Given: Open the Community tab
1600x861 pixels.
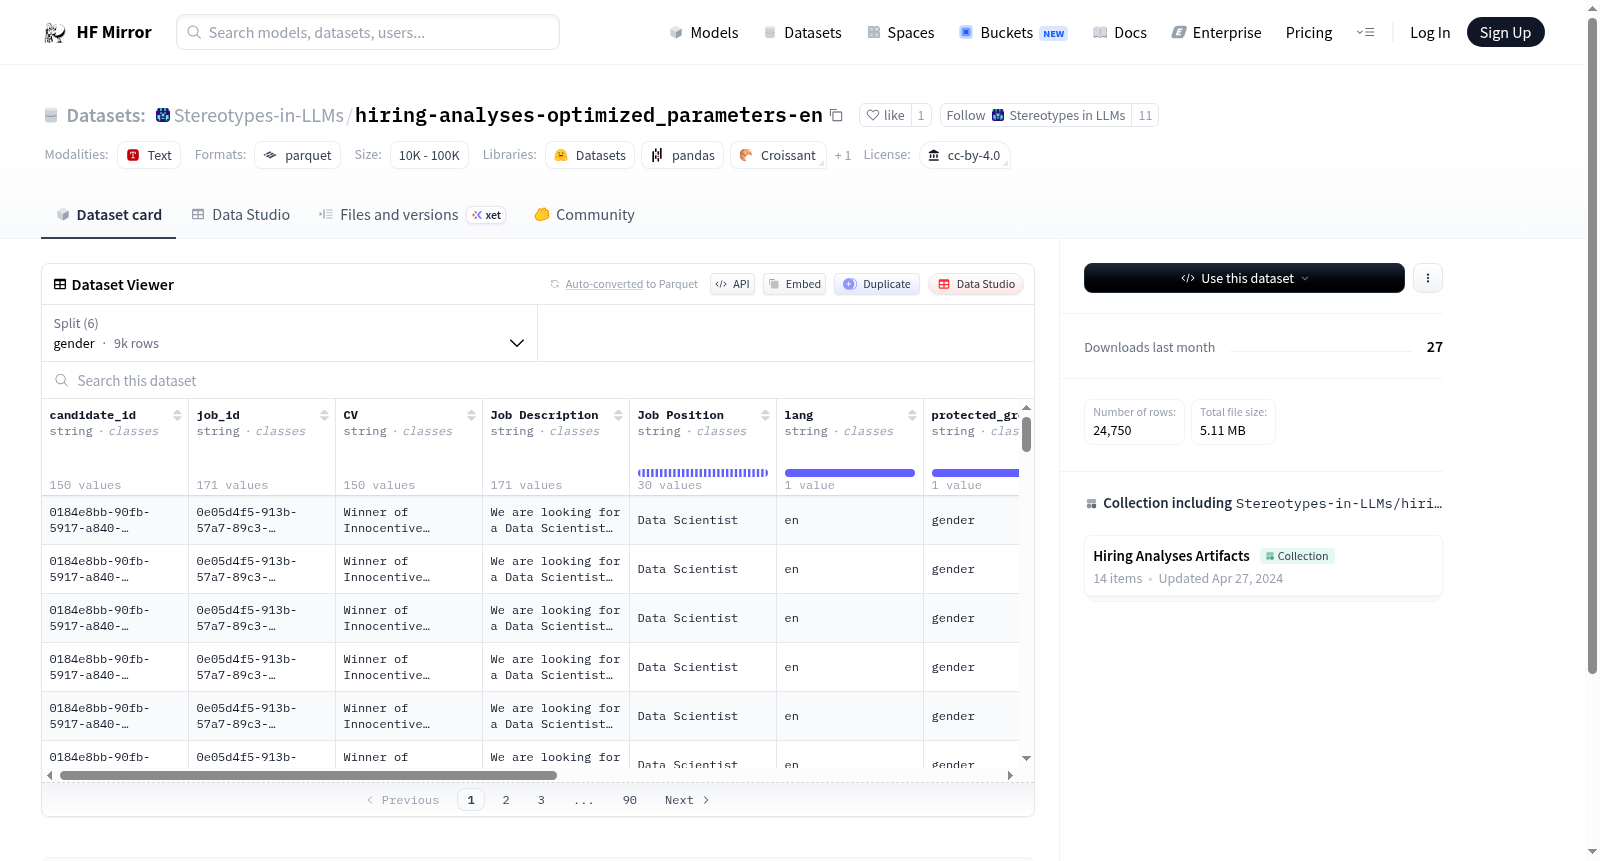Looking at the screenshot, I should (x=585, y=215).
